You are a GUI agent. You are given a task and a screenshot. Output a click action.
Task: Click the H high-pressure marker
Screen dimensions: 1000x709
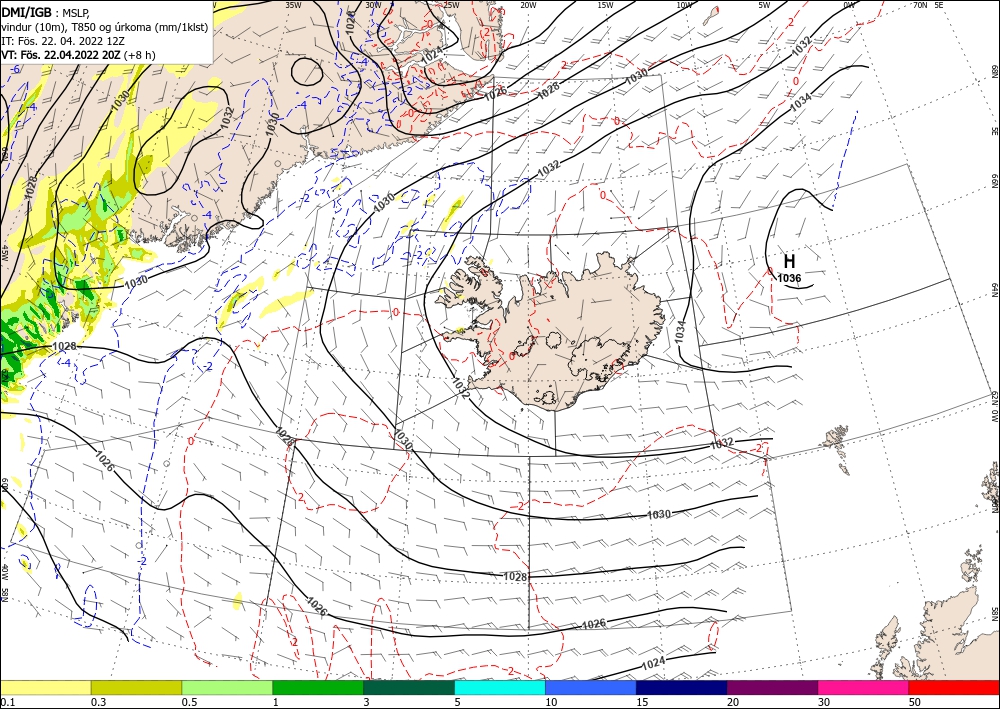pos(790,261)
